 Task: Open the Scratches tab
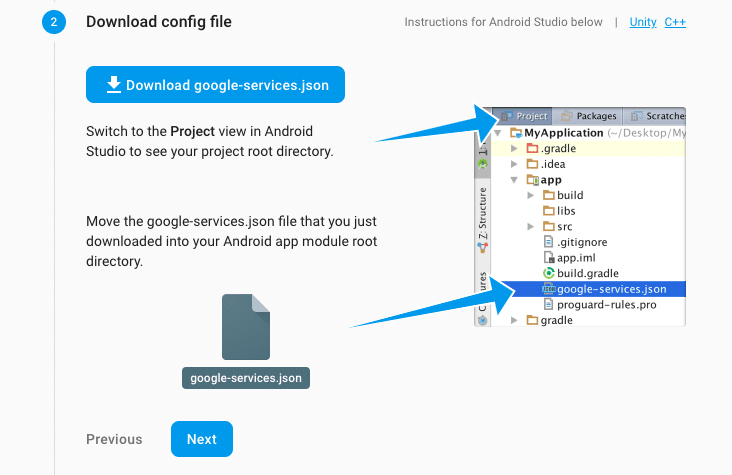658,116
